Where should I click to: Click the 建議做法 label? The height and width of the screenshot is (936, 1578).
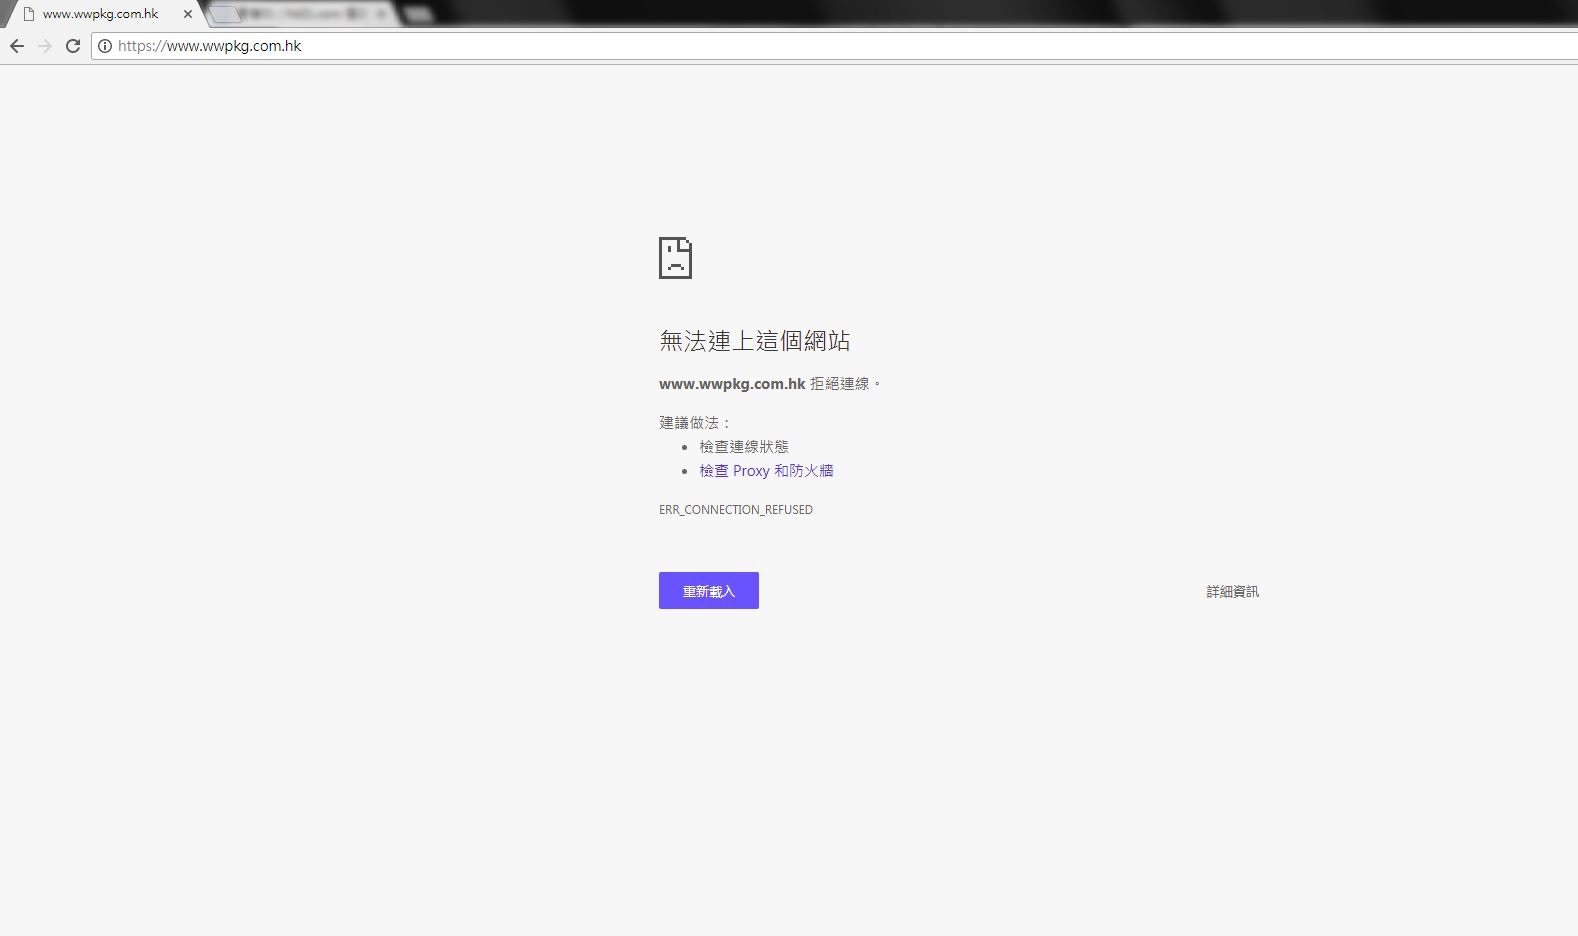695,423
